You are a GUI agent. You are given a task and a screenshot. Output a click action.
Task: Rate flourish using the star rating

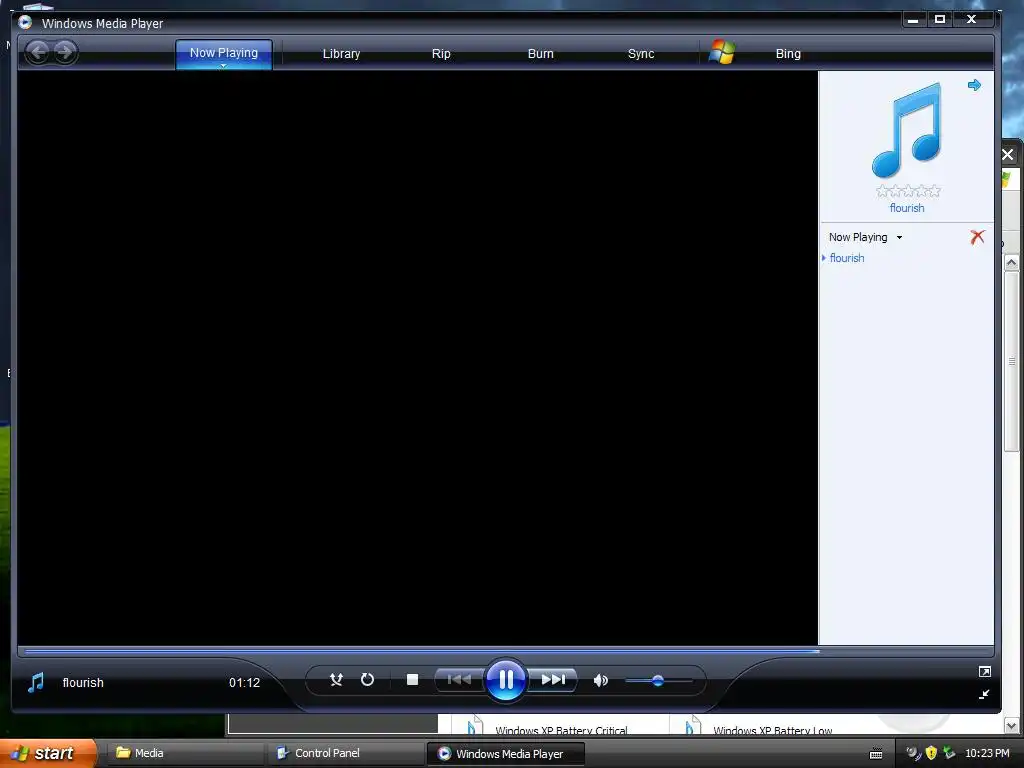(x=908, y=191)
